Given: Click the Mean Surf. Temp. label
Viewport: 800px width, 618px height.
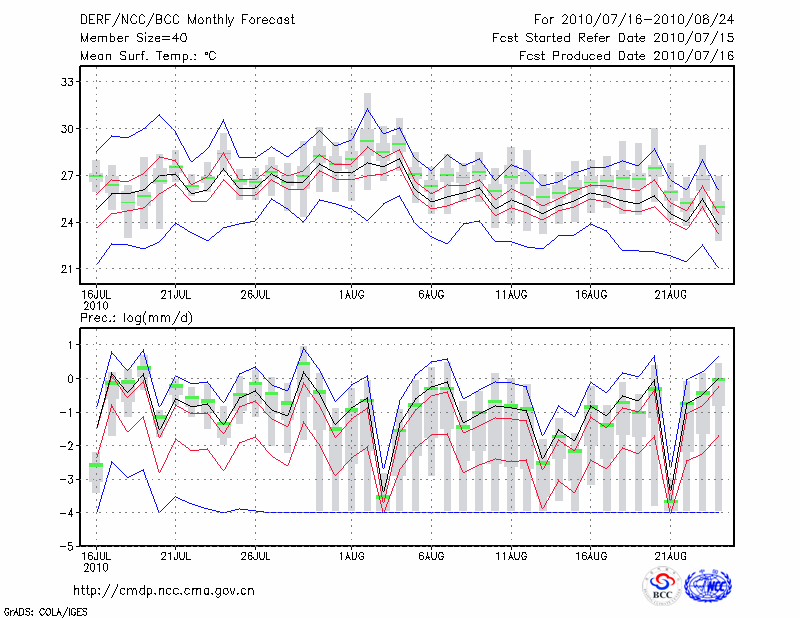Looking at the screenshot, I should coord(148,55).
